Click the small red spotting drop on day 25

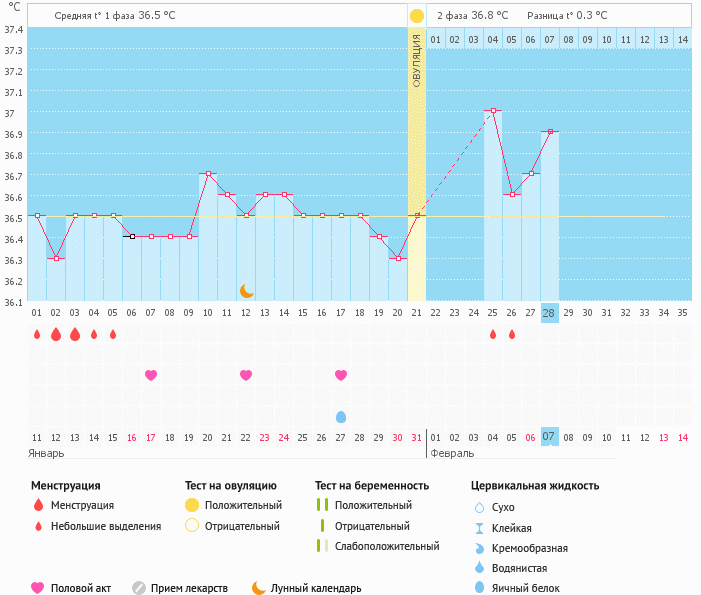[493, 334]
